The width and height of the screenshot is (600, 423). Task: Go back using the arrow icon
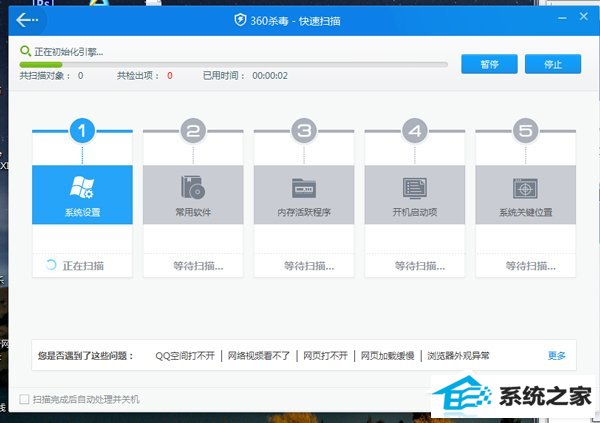click(27, 20)
